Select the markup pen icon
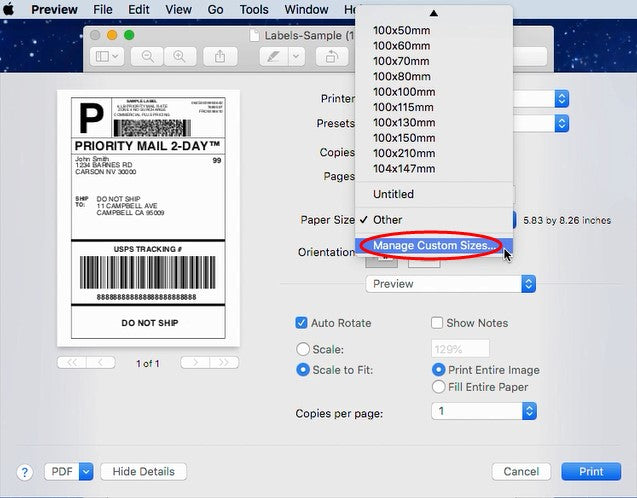Viewport: 637px width, 498px height. coord(271,57)
